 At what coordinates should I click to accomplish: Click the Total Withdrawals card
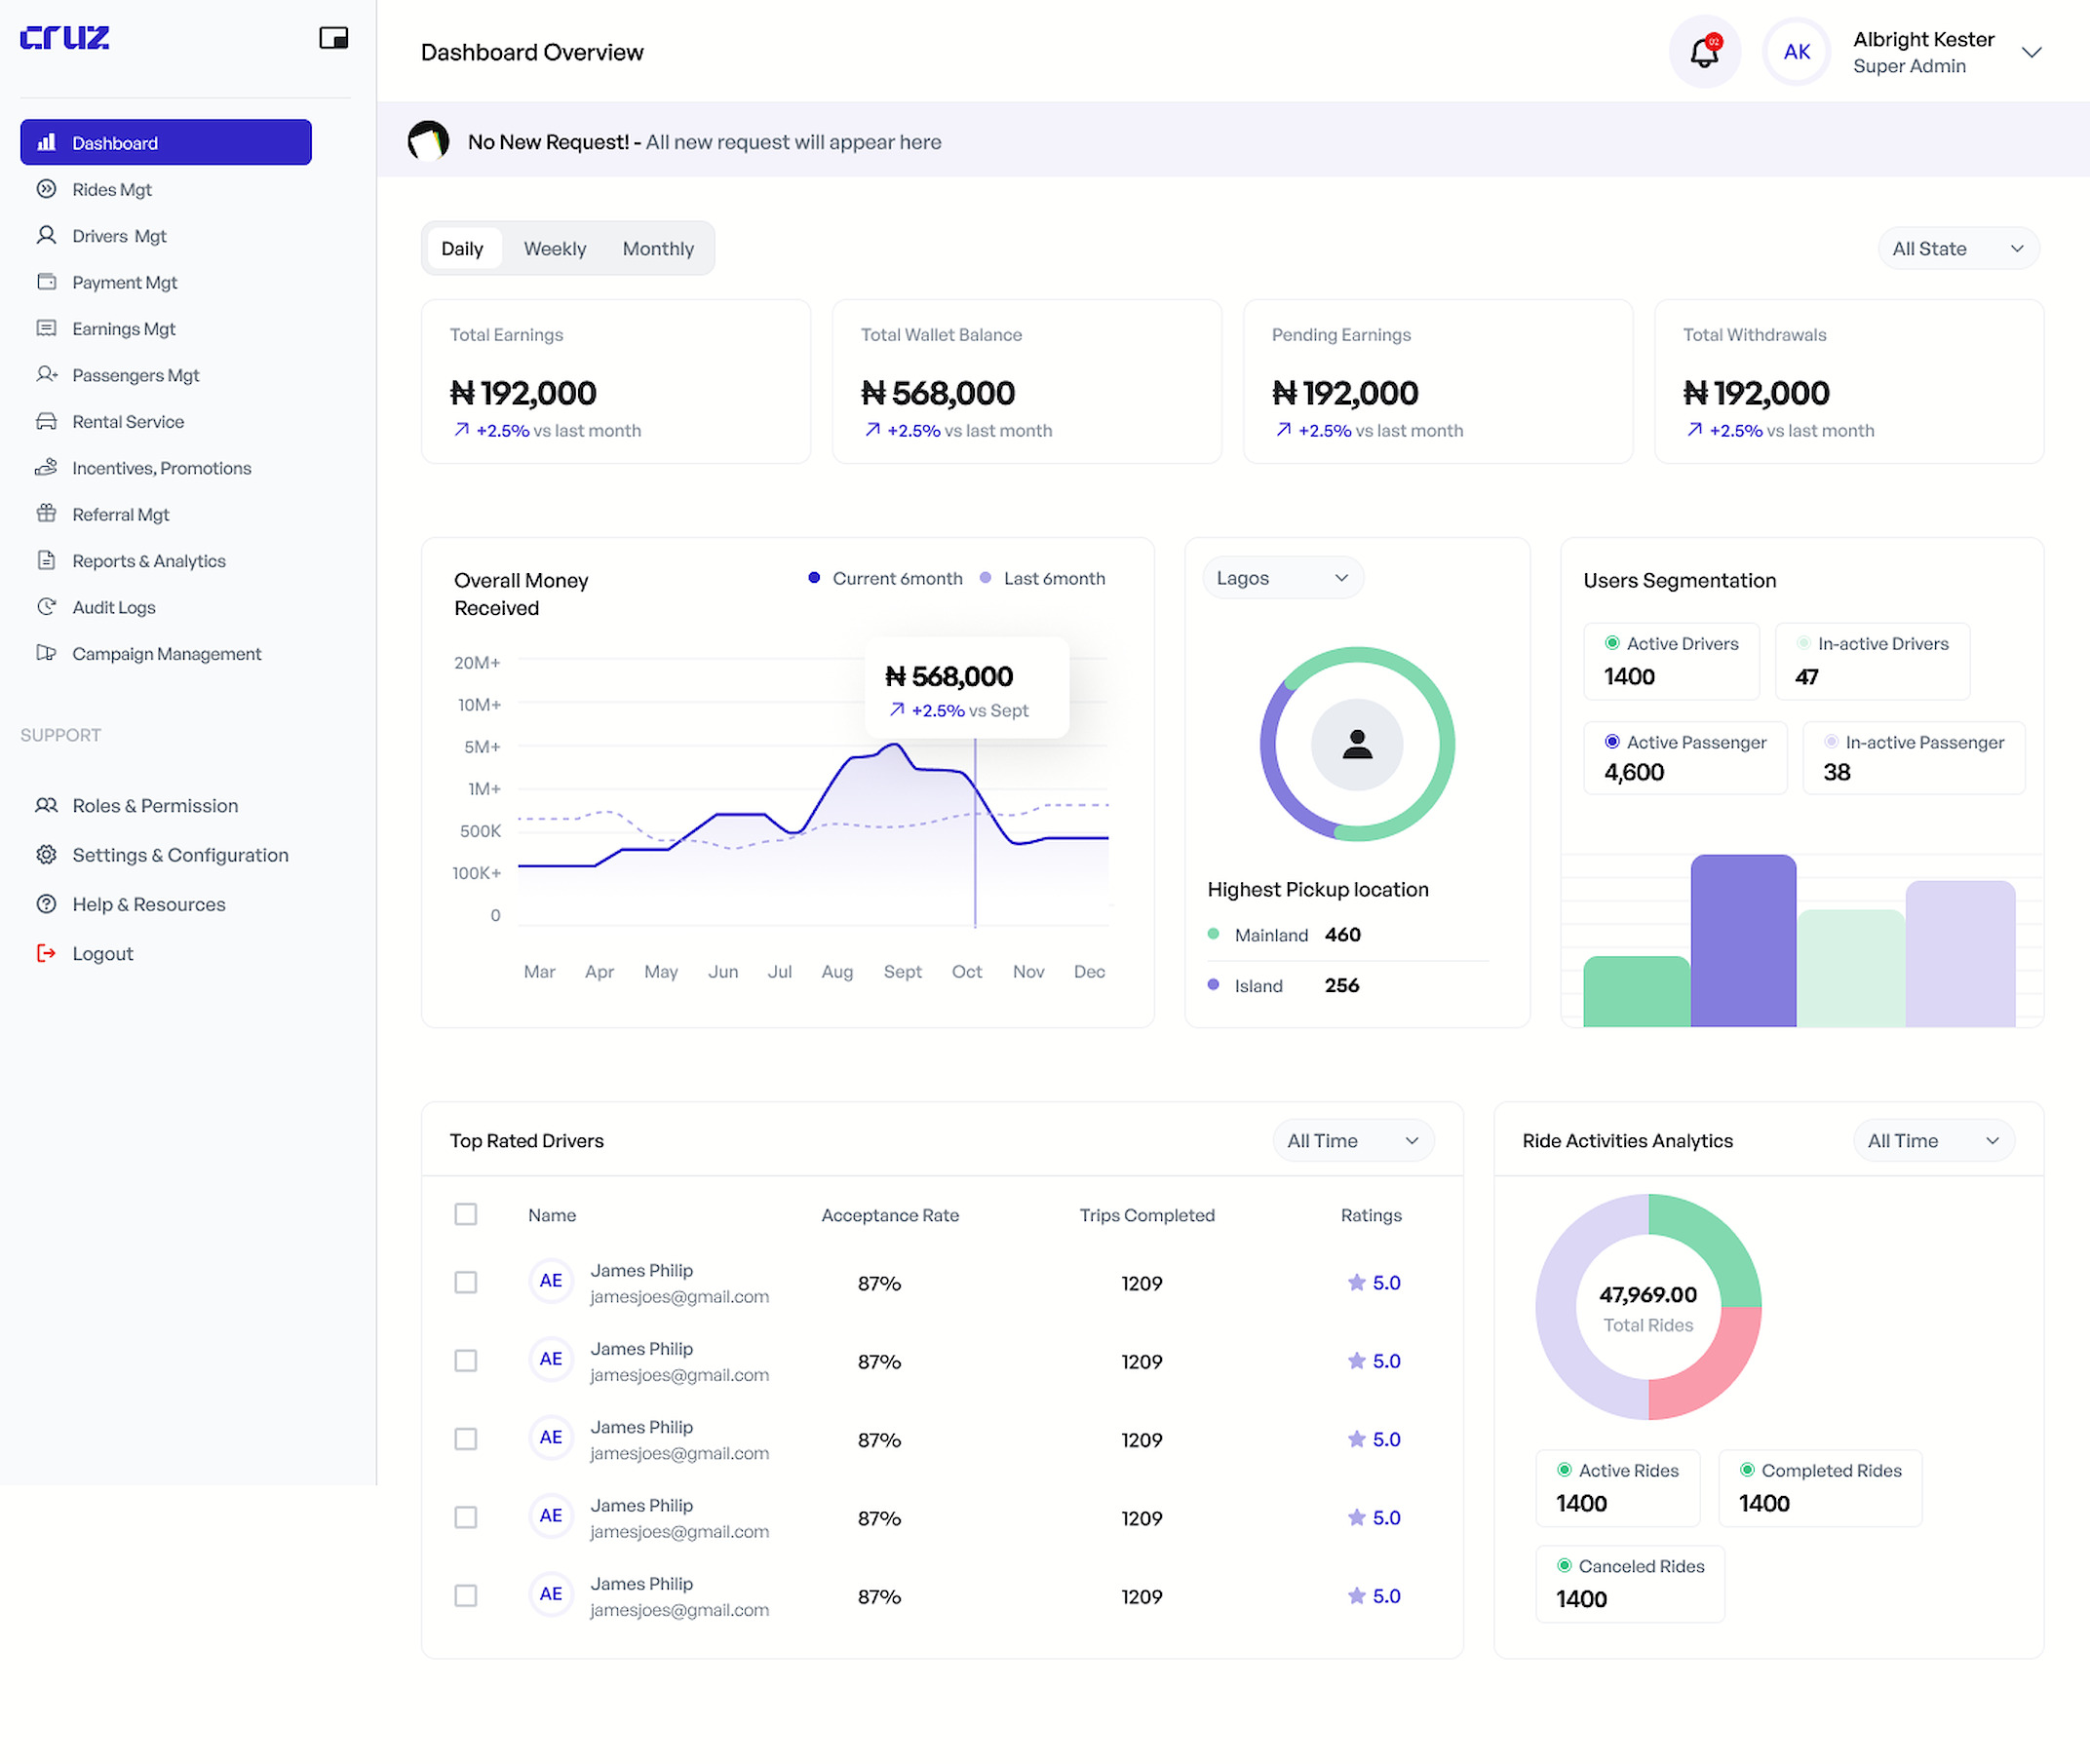(x=1849, y=381)
